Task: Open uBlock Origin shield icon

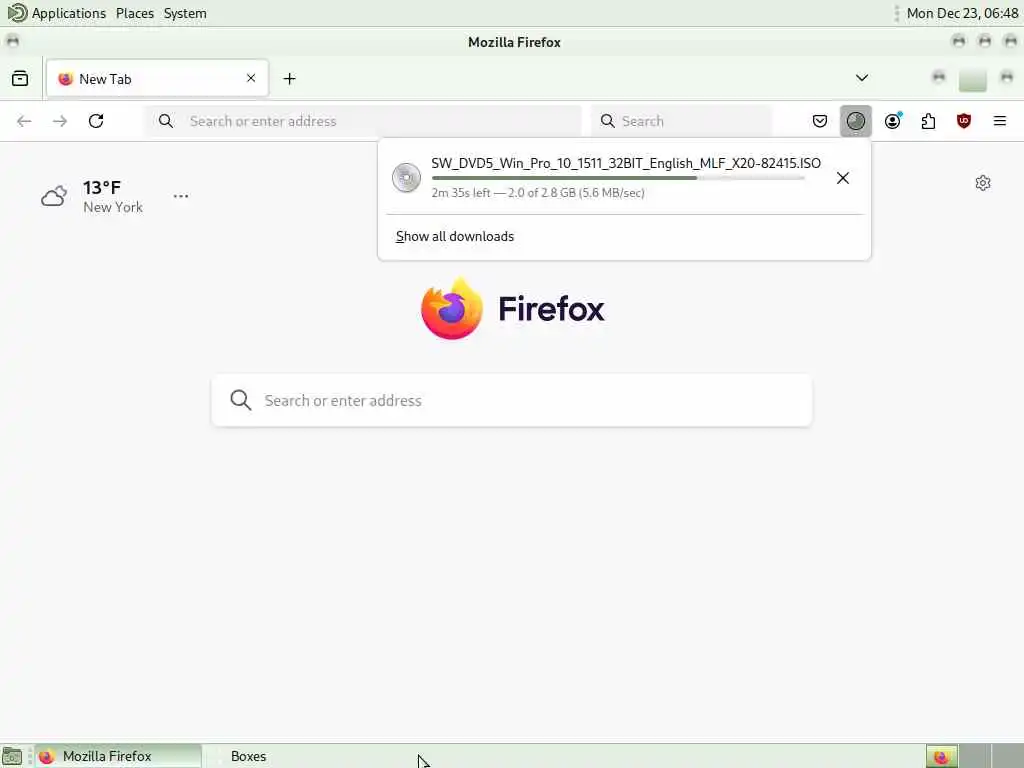Action: [964, 121]
